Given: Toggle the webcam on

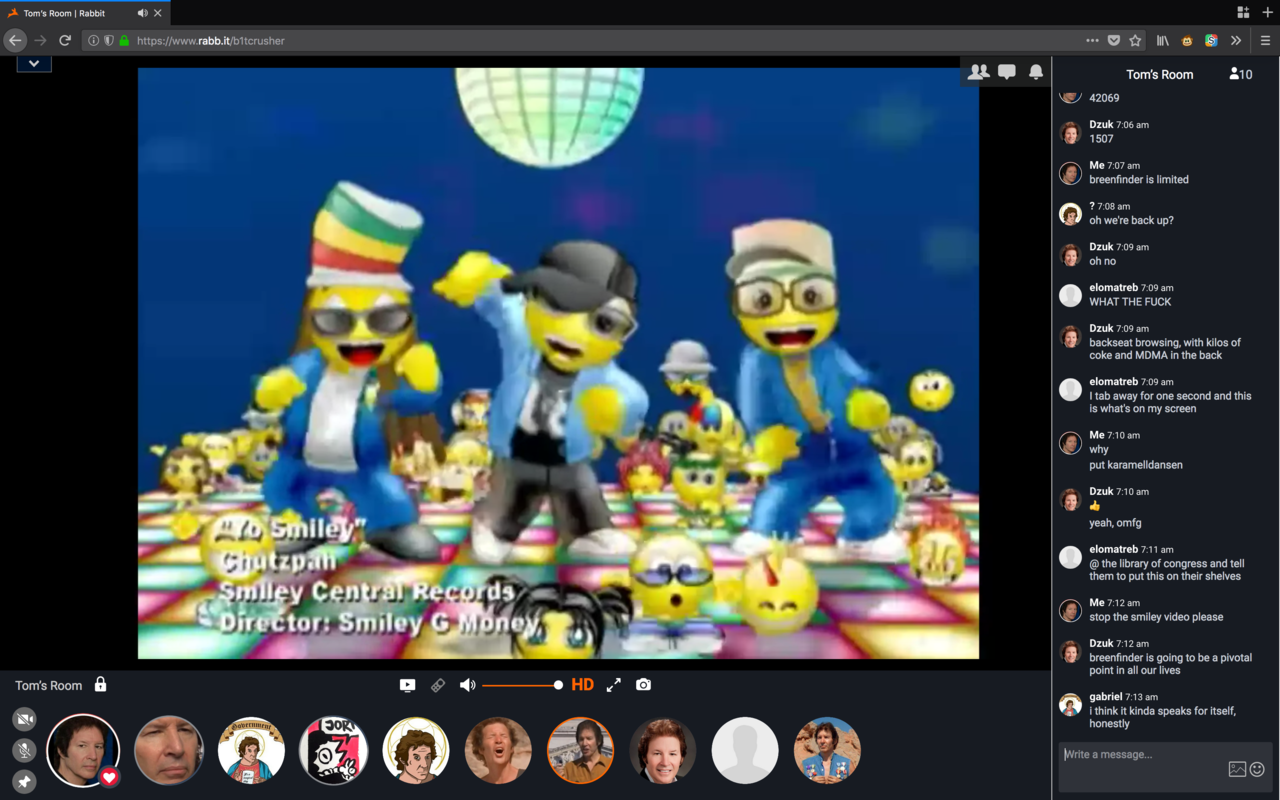Looking at the screenshot, I should tap(24, 719).
